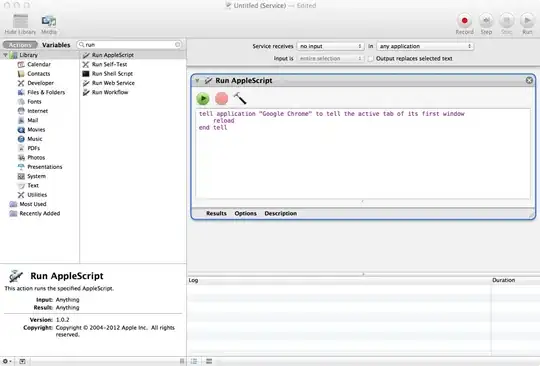Select the Utilities library category
The width and height of the screenshot is (540, 366).
click(37, 195)
